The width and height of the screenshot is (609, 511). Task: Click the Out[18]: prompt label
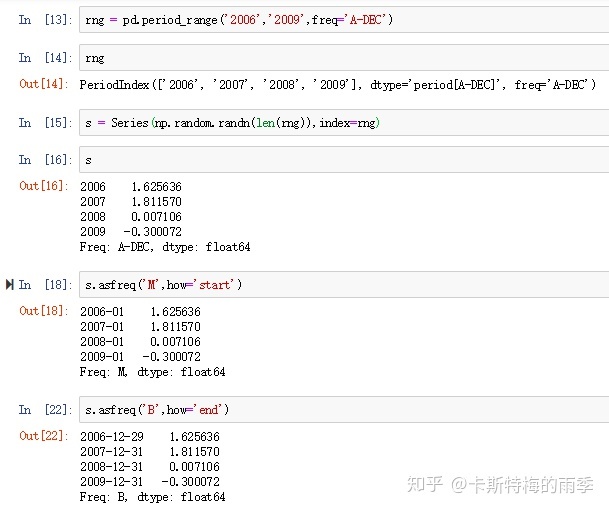point(44,311)
